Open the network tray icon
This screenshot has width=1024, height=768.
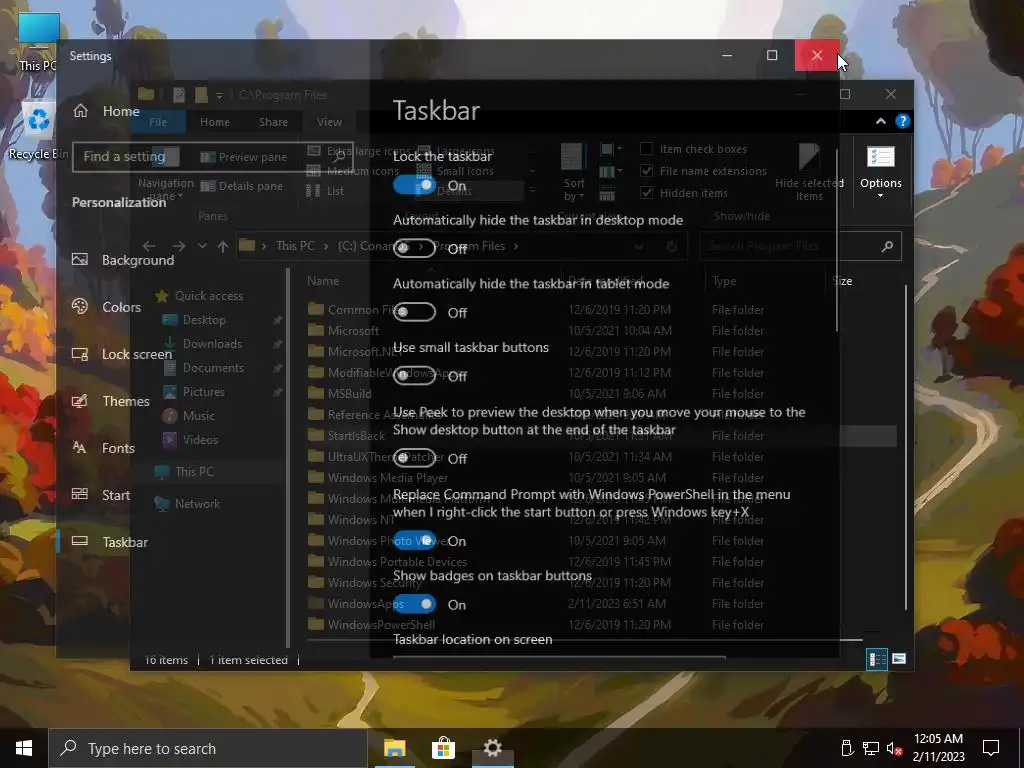pyautogui.click(x=871, y=748)
